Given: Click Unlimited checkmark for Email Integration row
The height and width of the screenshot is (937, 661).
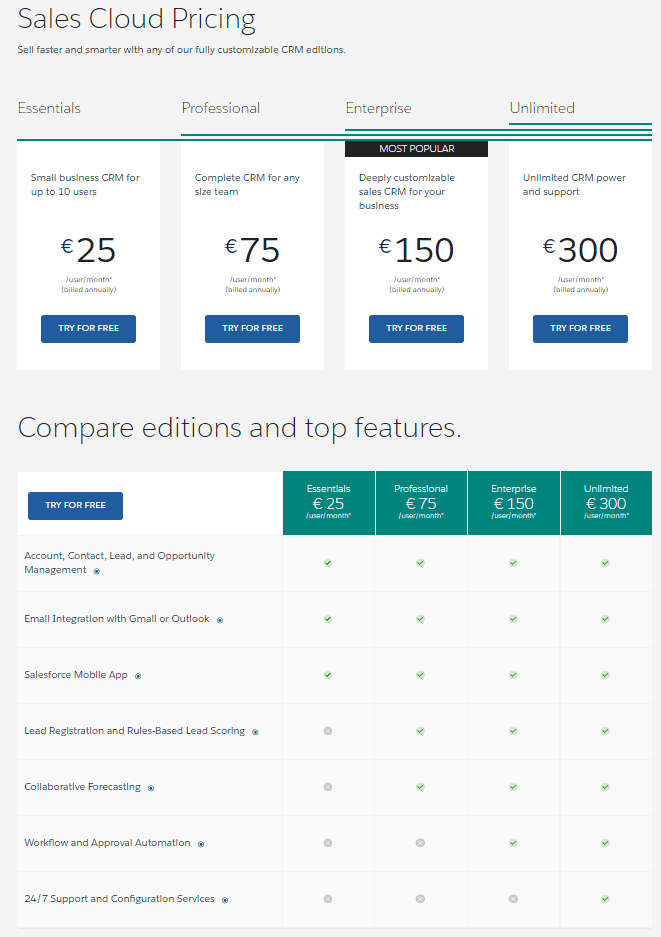Looking at the screenshot, I should click(x=605, y=619).
